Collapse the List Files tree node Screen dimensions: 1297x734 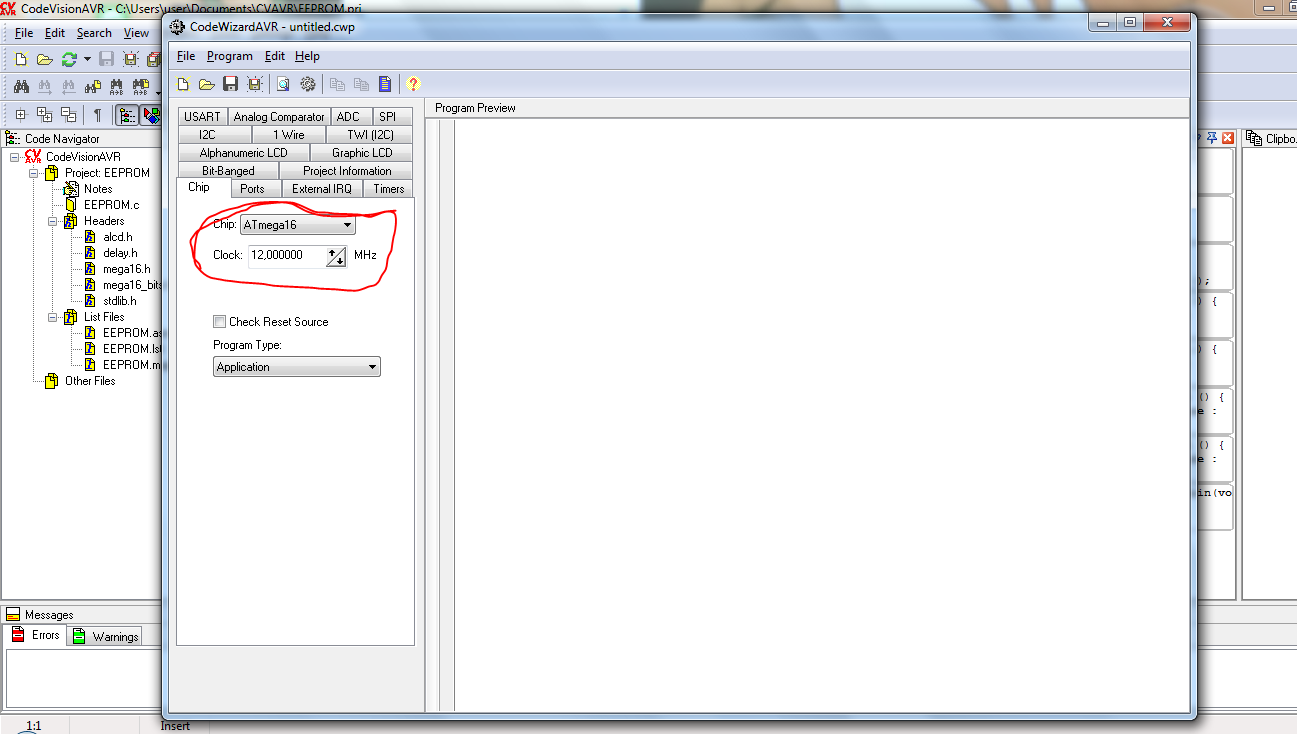click(x=54, y=317)
